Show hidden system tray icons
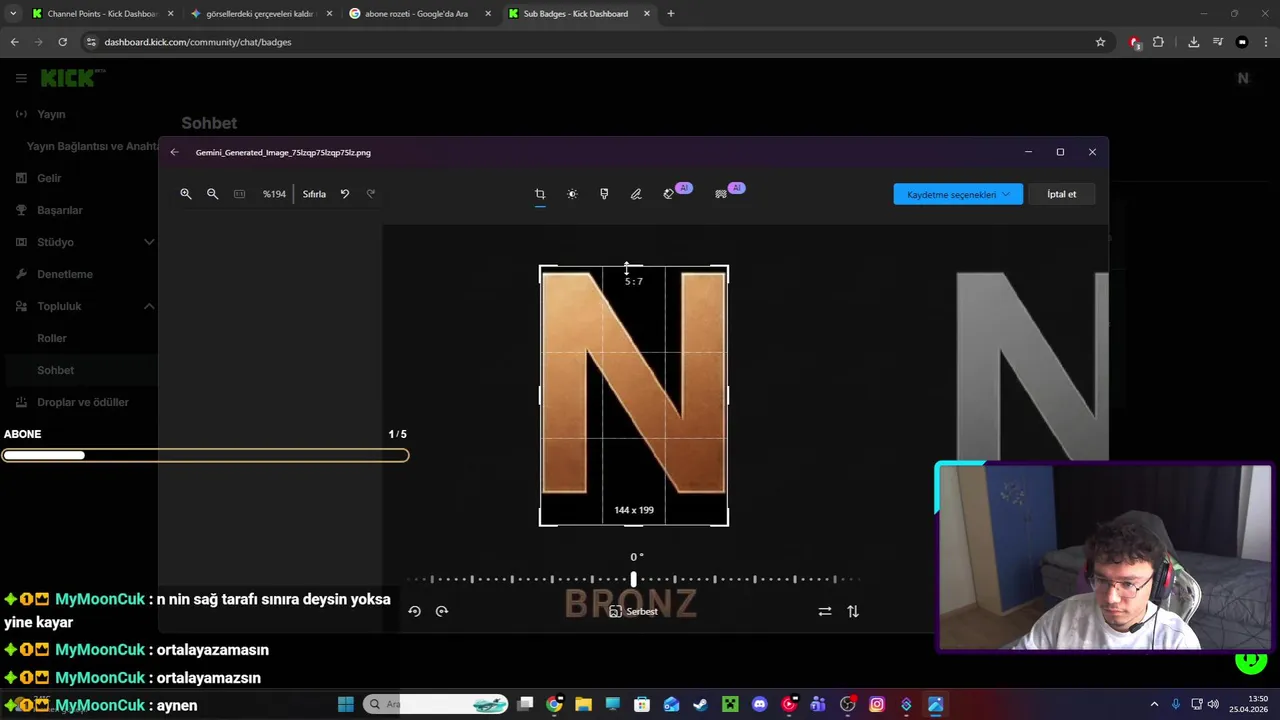1280x720 pixels. 1154,705
